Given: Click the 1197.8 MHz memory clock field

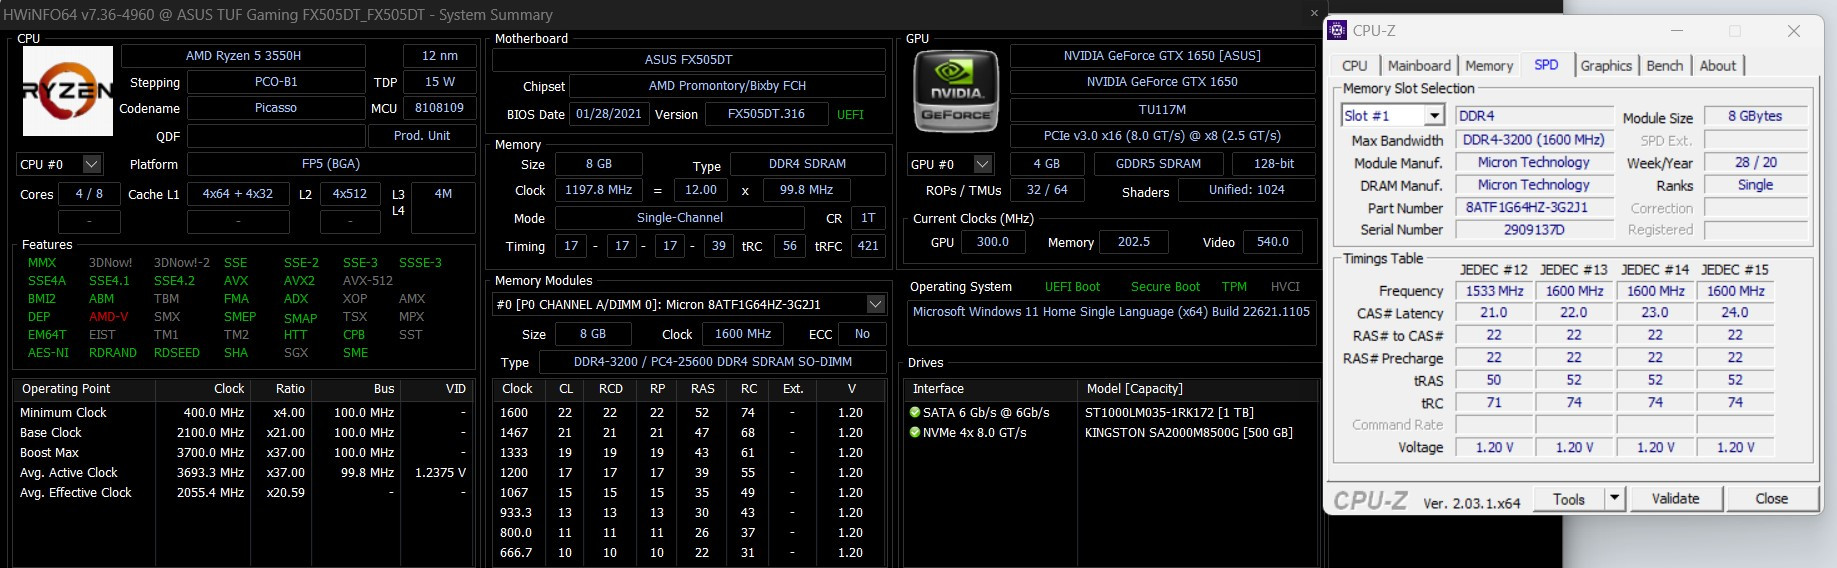Looking at the screenshot, I should (x=599, y=190).
